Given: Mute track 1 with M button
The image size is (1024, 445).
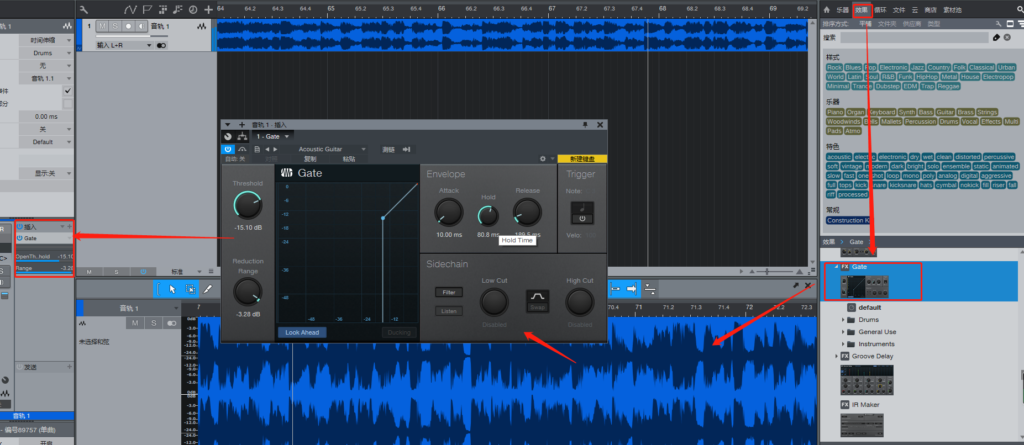Looking at the screenshot, I should point(103,25).
